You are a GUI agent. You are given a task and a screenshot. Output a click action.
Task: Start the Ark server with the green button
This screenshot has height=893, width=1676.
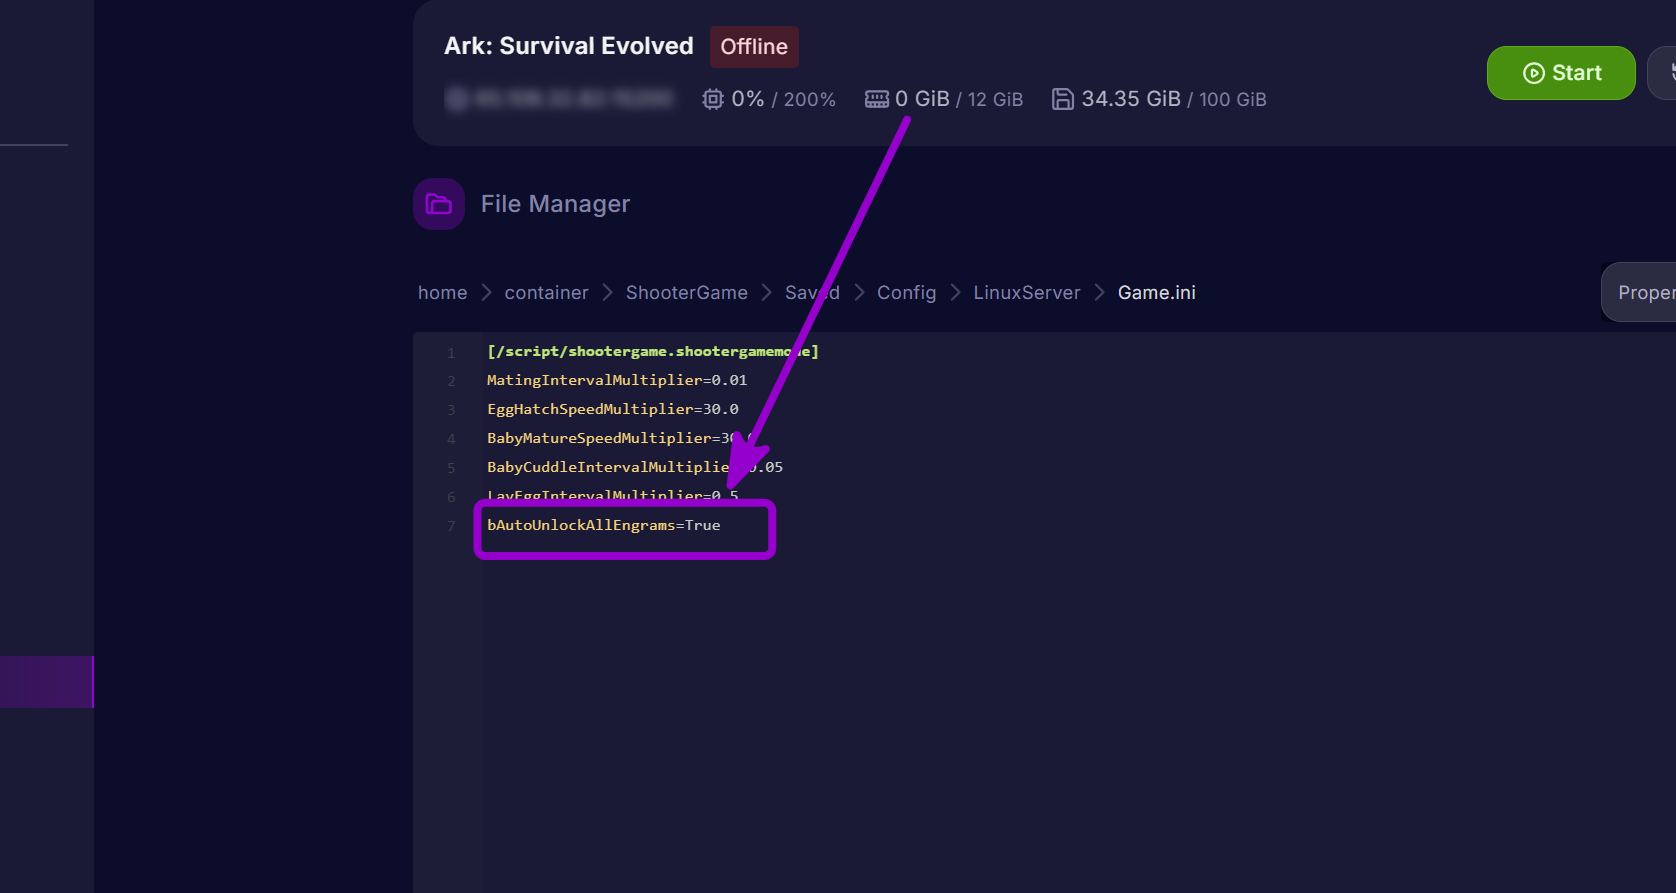(x=1561, y=73)
